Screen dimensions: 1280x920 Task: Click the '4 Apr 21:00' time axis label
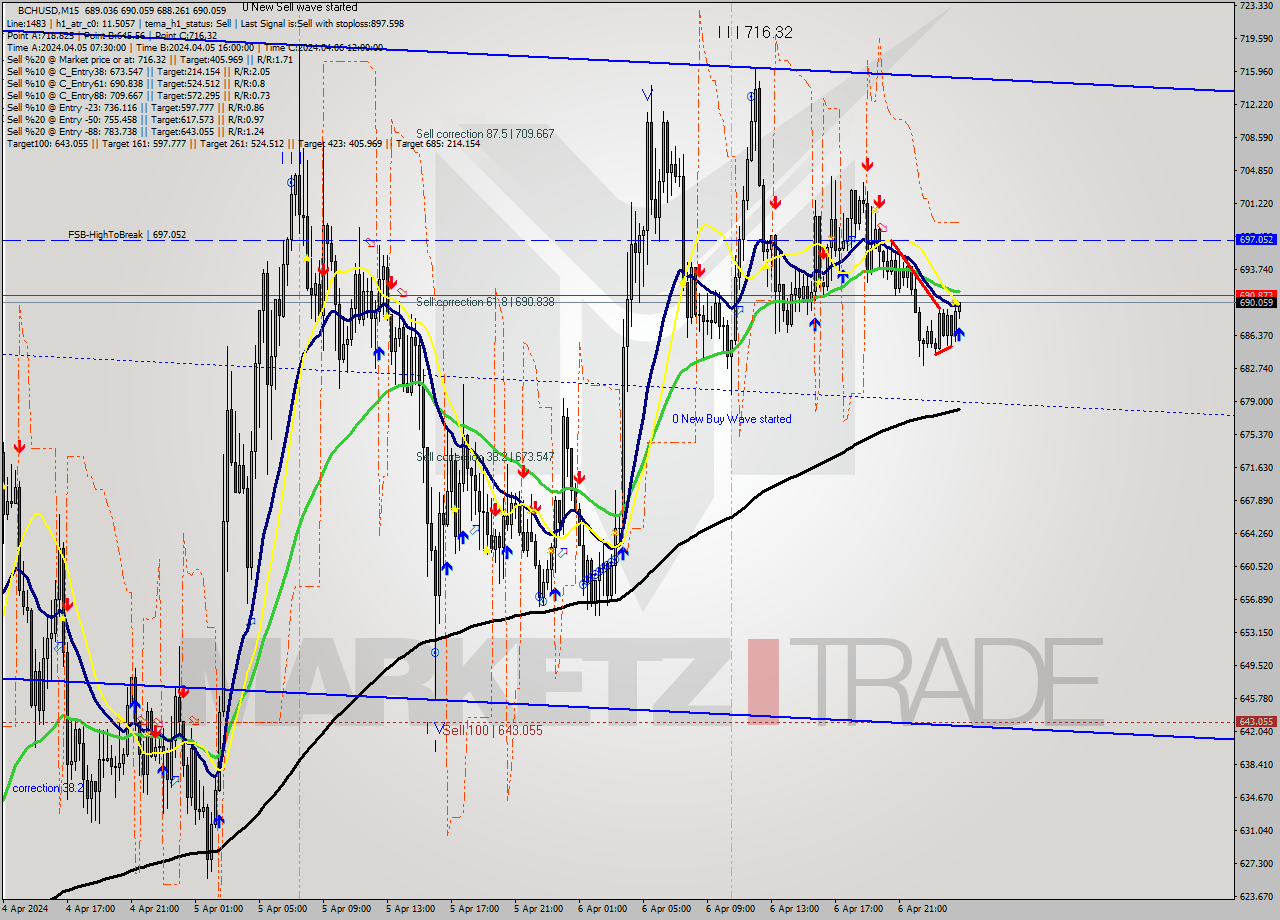click(155, 910)
